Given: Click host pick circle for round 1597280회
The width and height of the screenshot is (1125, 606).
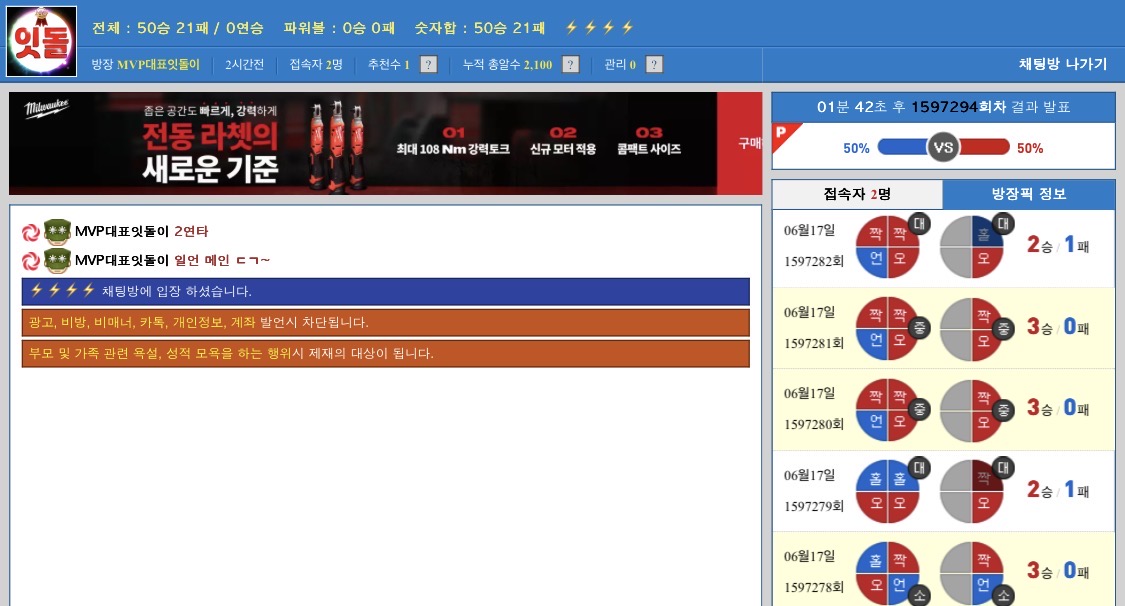Looking at the screenshot, I should click(x=971, y=409).
